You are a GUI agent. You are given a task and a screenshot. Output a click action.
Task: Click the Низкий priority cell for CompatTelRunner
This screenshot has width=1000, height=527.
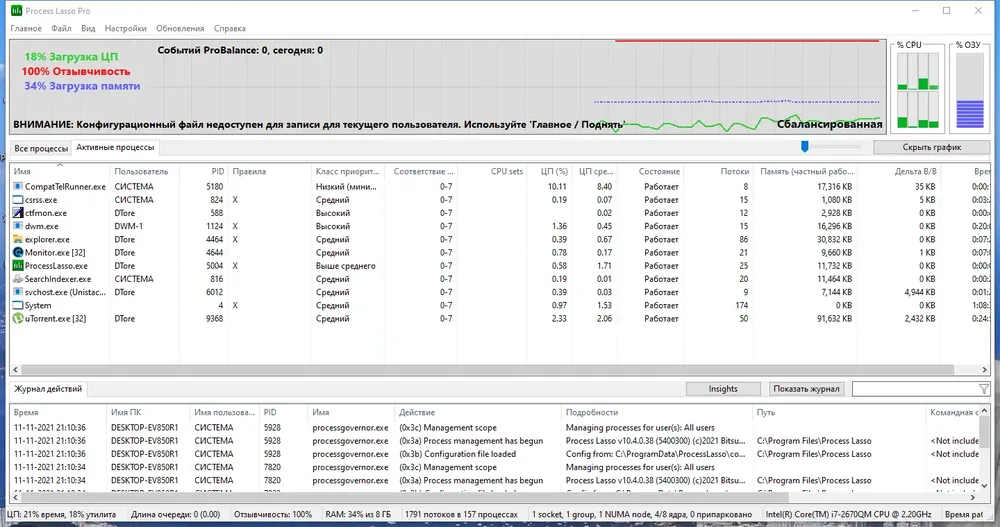(346, 186)
